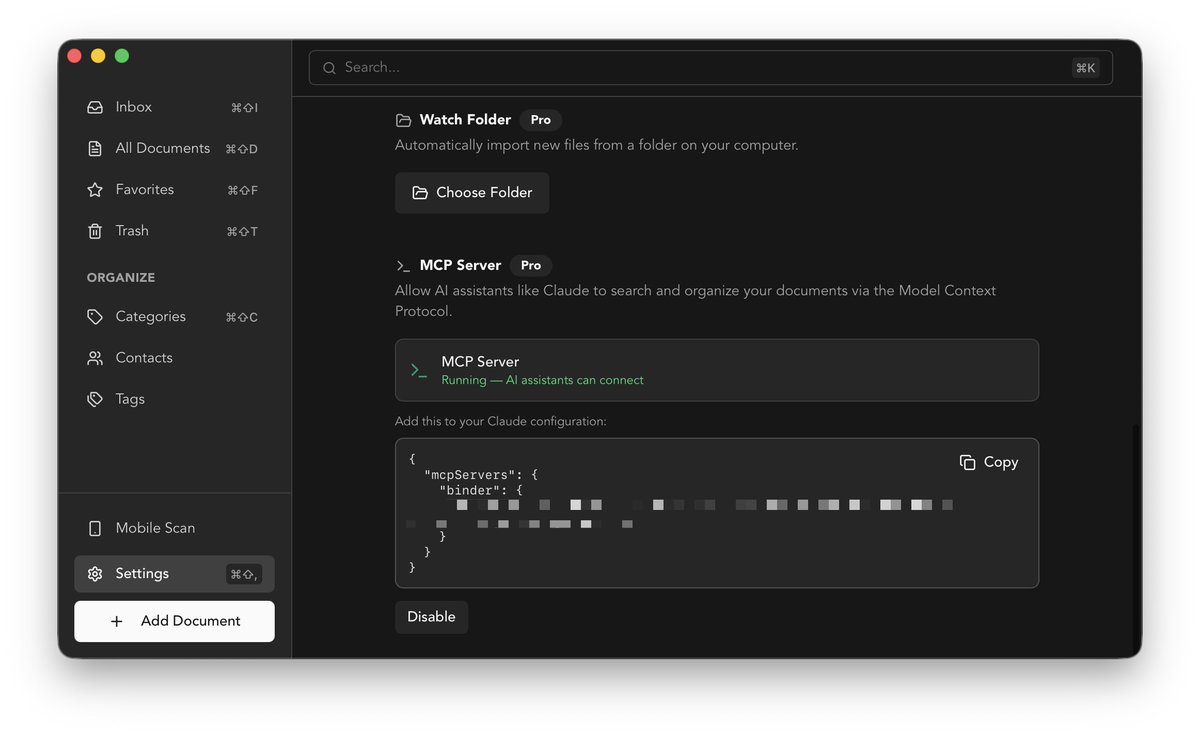Viewport: 1200px width, 735px height.
Task: Copy the Claude configuration snippet
Action: pyautogui.click(x=989, y=462)
